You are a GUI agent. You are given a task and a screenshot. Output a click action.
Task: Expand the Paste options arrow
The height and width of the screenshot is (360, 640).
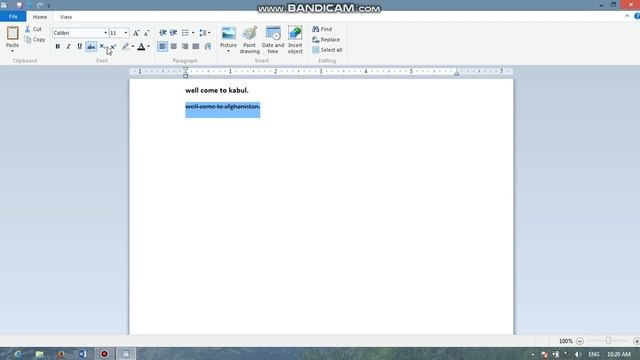tap(12, 51)
